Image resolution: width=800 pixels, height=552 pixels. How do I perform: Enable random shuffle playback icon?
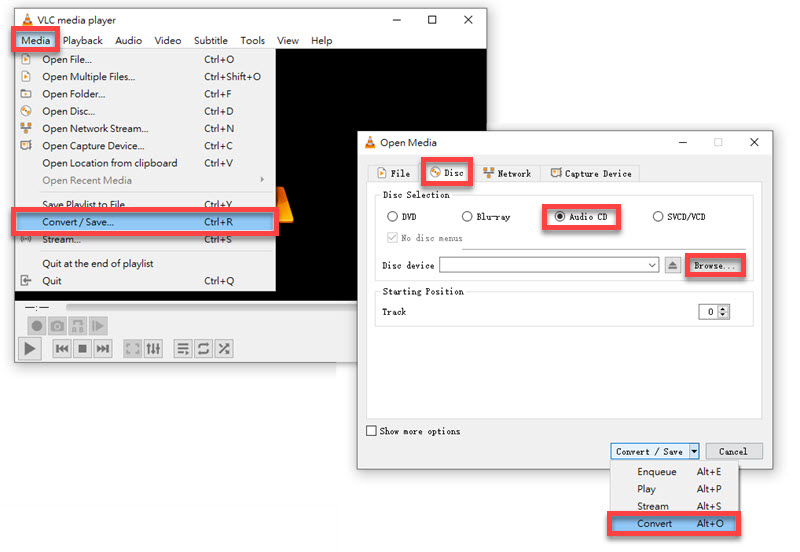(x=225, y=349)
